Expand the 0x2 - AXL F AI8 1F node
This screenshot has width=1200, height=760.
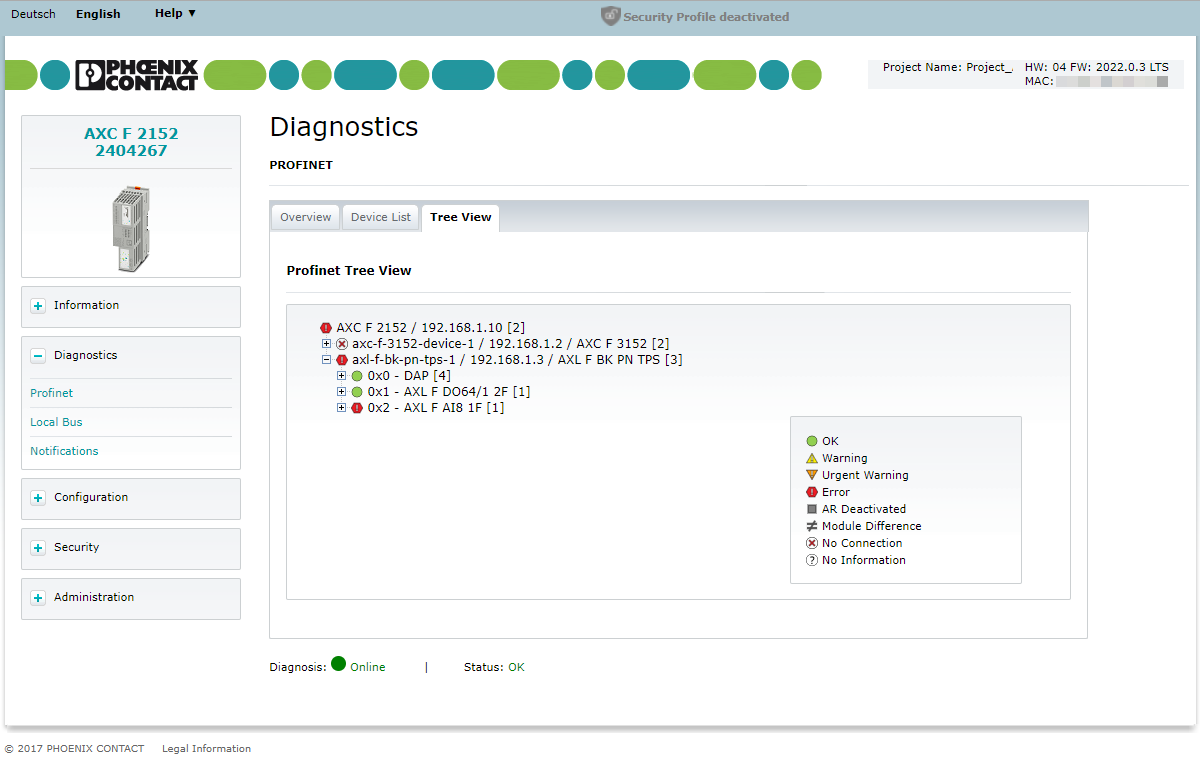click(x=342, y=408)
